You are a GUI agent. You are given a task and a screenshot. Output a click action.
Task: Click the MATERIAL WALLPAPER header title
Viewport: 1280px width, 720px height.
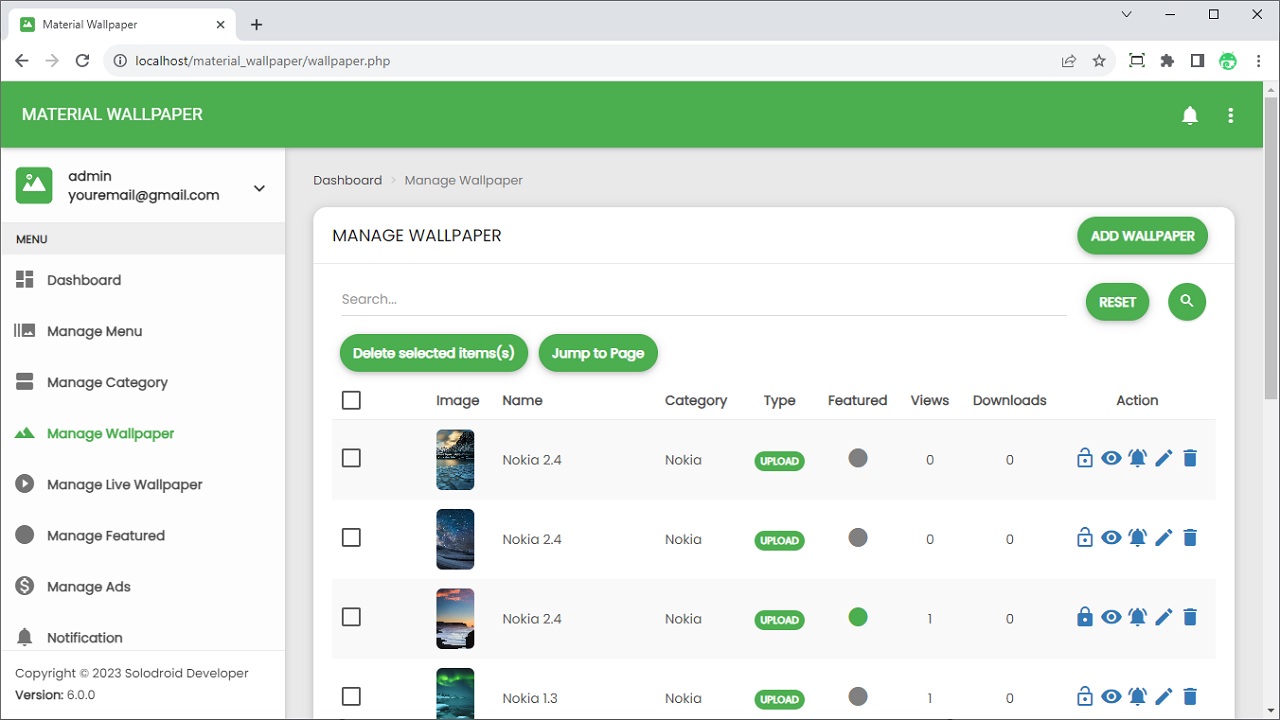[x=112, y=115]
